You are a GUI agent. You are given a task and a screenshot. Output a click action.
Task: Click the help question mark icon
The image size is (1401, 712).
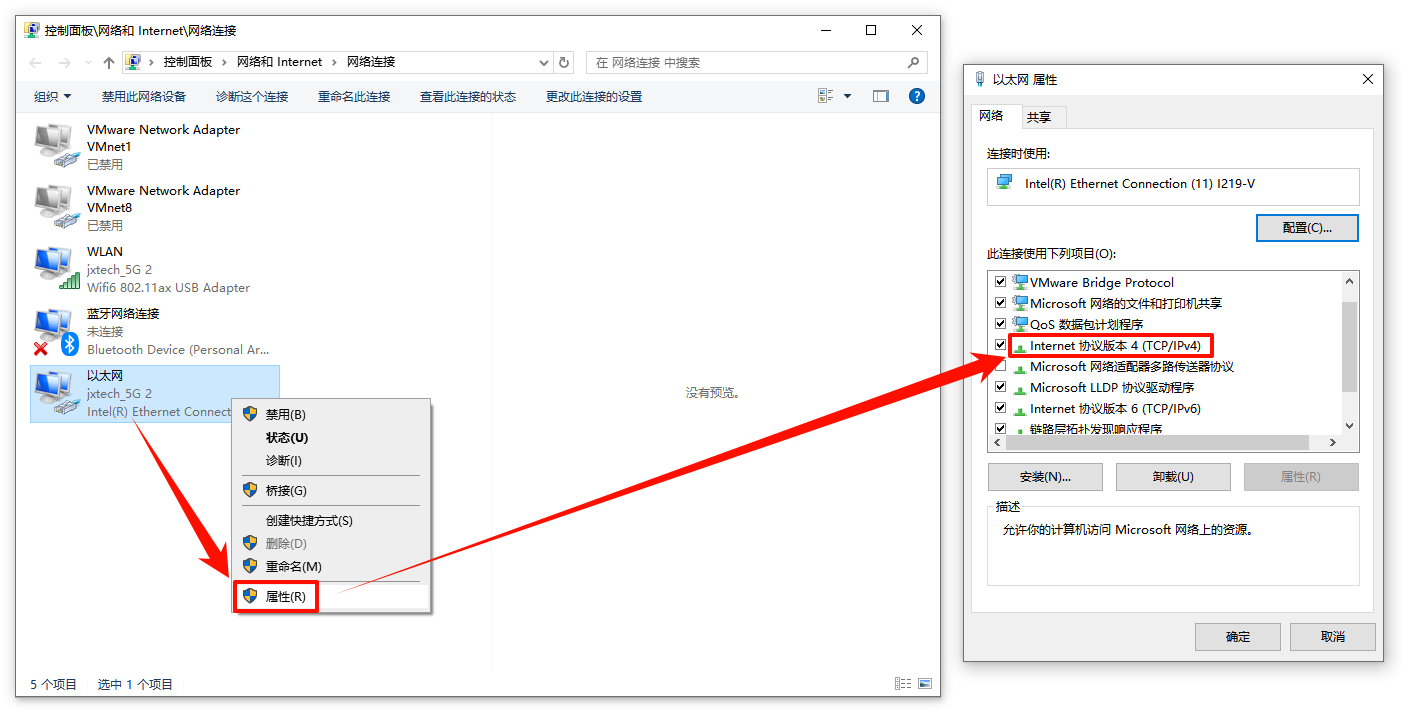(916, 96)
